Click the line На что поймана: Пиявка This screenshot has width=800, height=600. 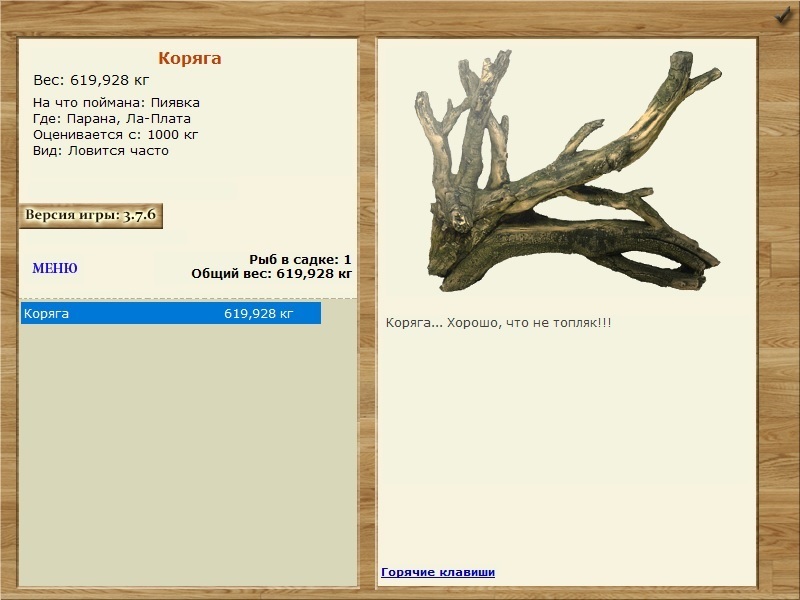click(116, 103)
